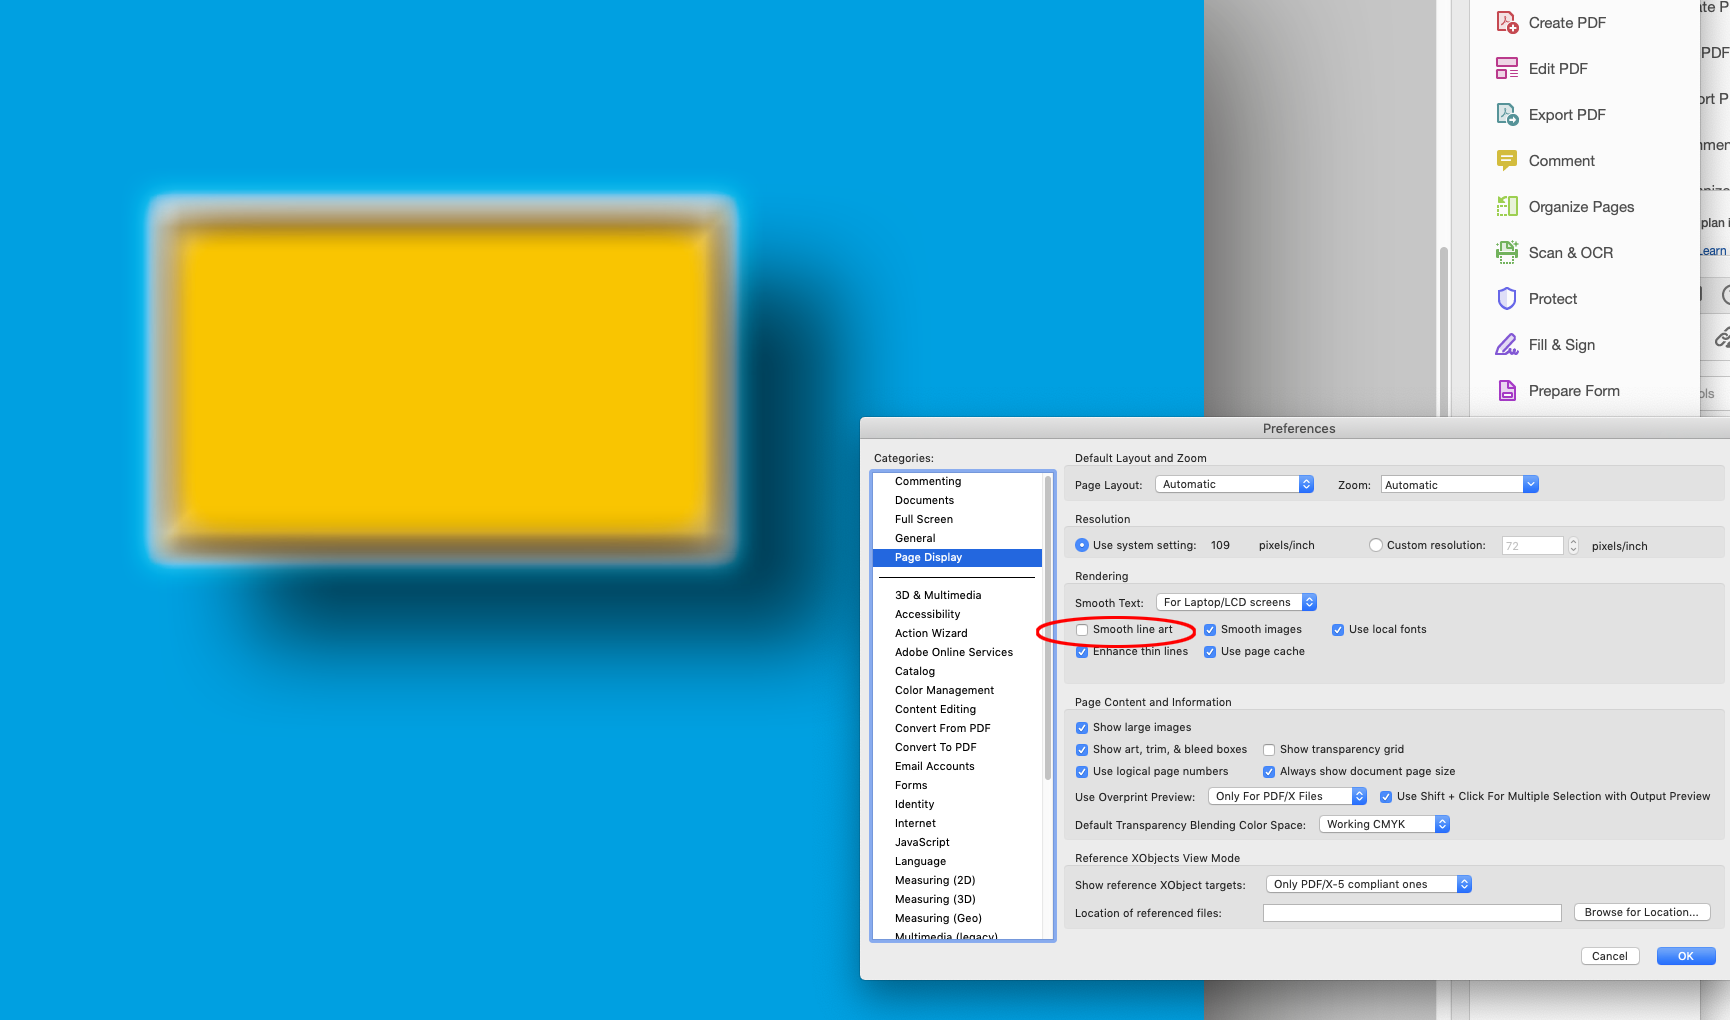
Task: Open the Export PDF tool
Action: tap(1565, 114)
